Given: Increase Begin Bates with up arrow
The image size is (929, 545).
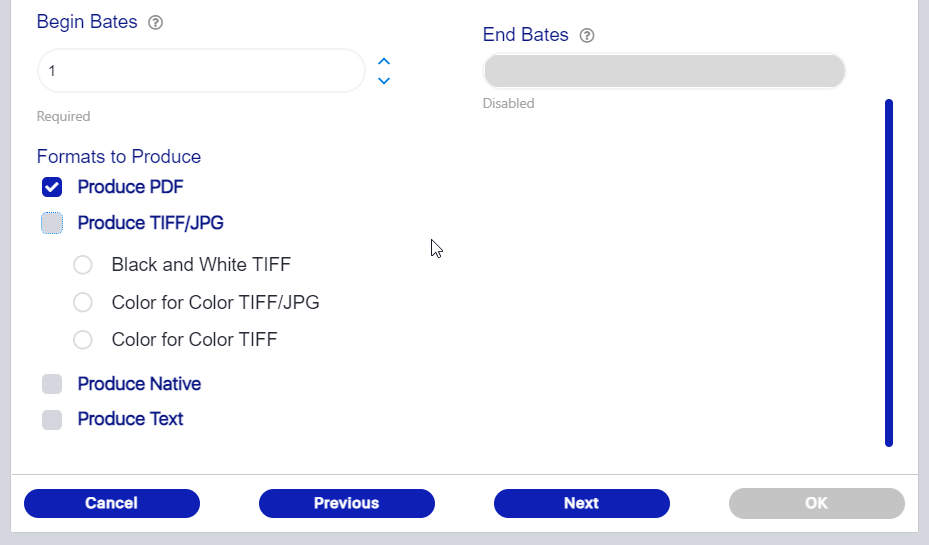Looking at the screenshot, I should click(x=384, y=62).
